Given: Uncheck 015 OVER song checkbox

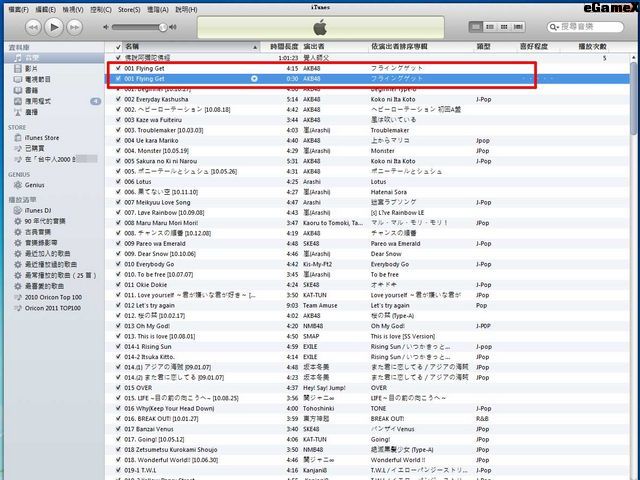Looking at the screenshot, I should 118,388.
